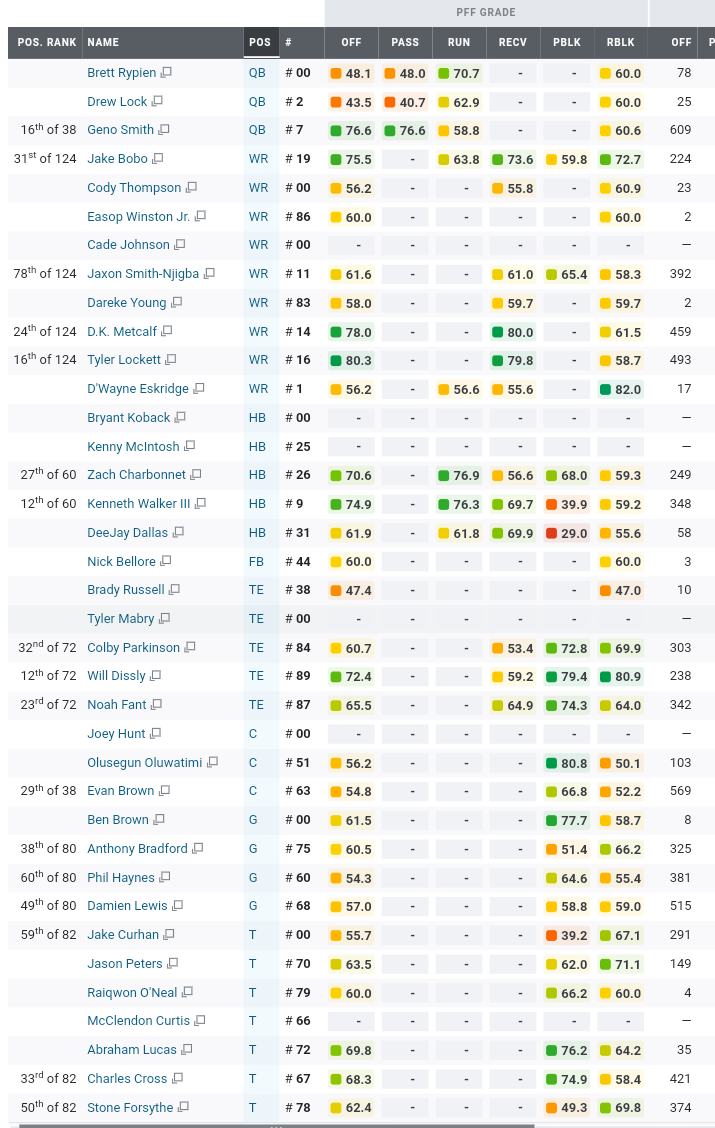The width and height of the screenshot is (715, 1128).
Task: Open external link icon beside Dareke Young
Action: (x=176, y=303)
